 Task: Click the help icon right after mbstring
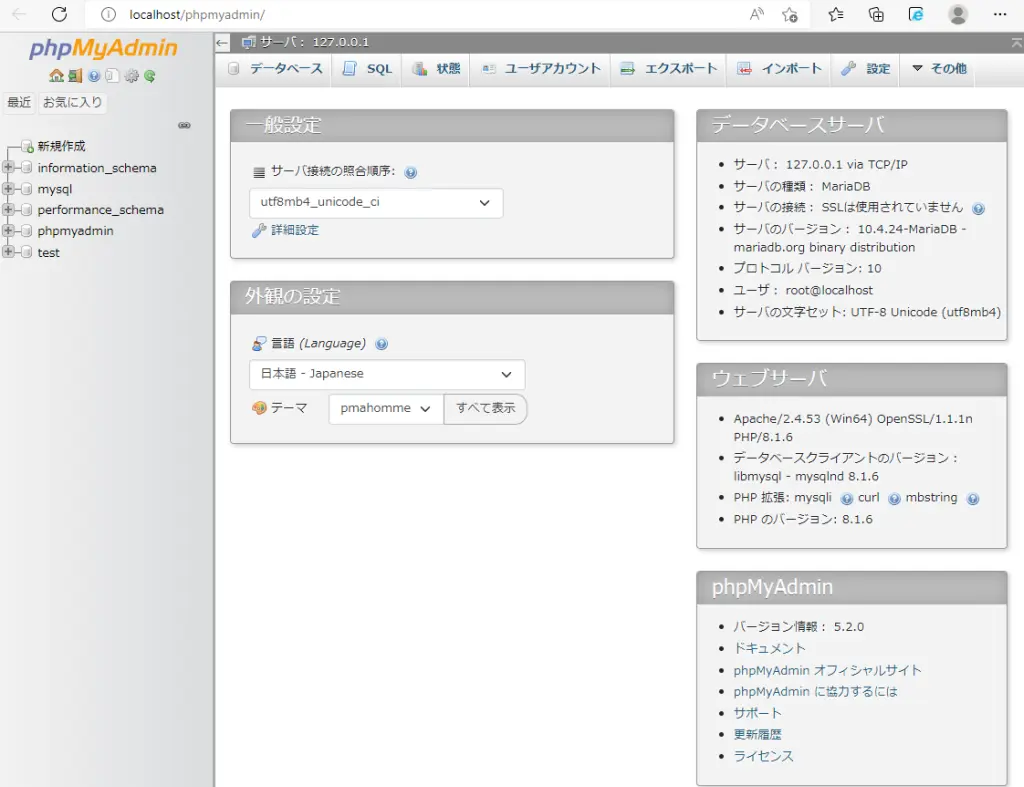(x=972, y=499)
